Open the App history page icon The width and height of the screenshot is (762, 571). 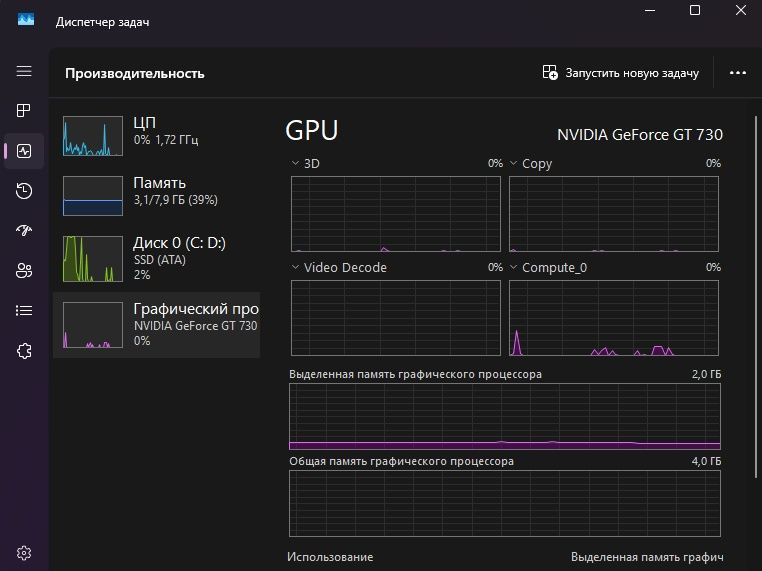(x=24, y=191)
